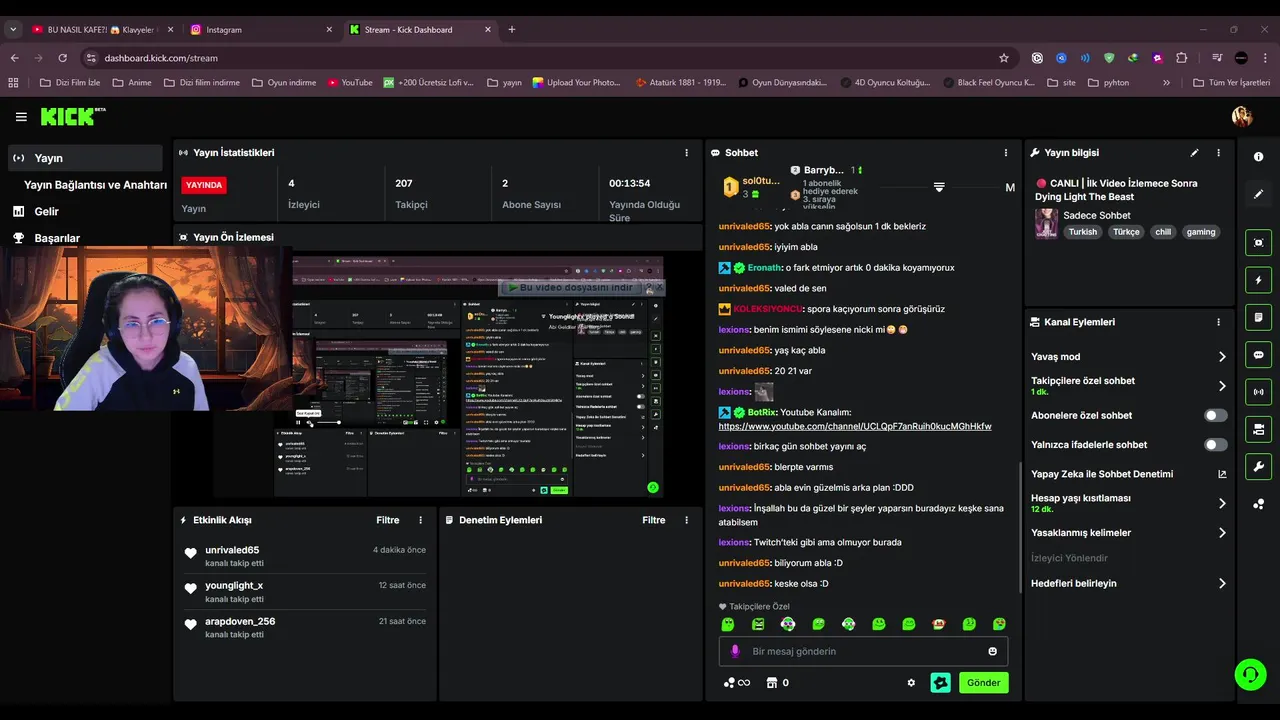The image size is (1280, 720).
Task: Switch to the BU NASIL KAFE YouTube tab
Action: tap(100, 30)
